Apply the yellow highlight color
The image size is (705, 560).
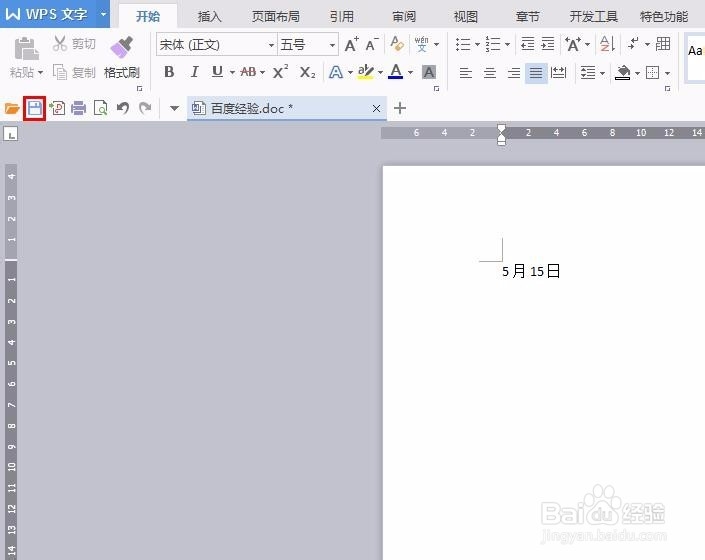(366, 72)
